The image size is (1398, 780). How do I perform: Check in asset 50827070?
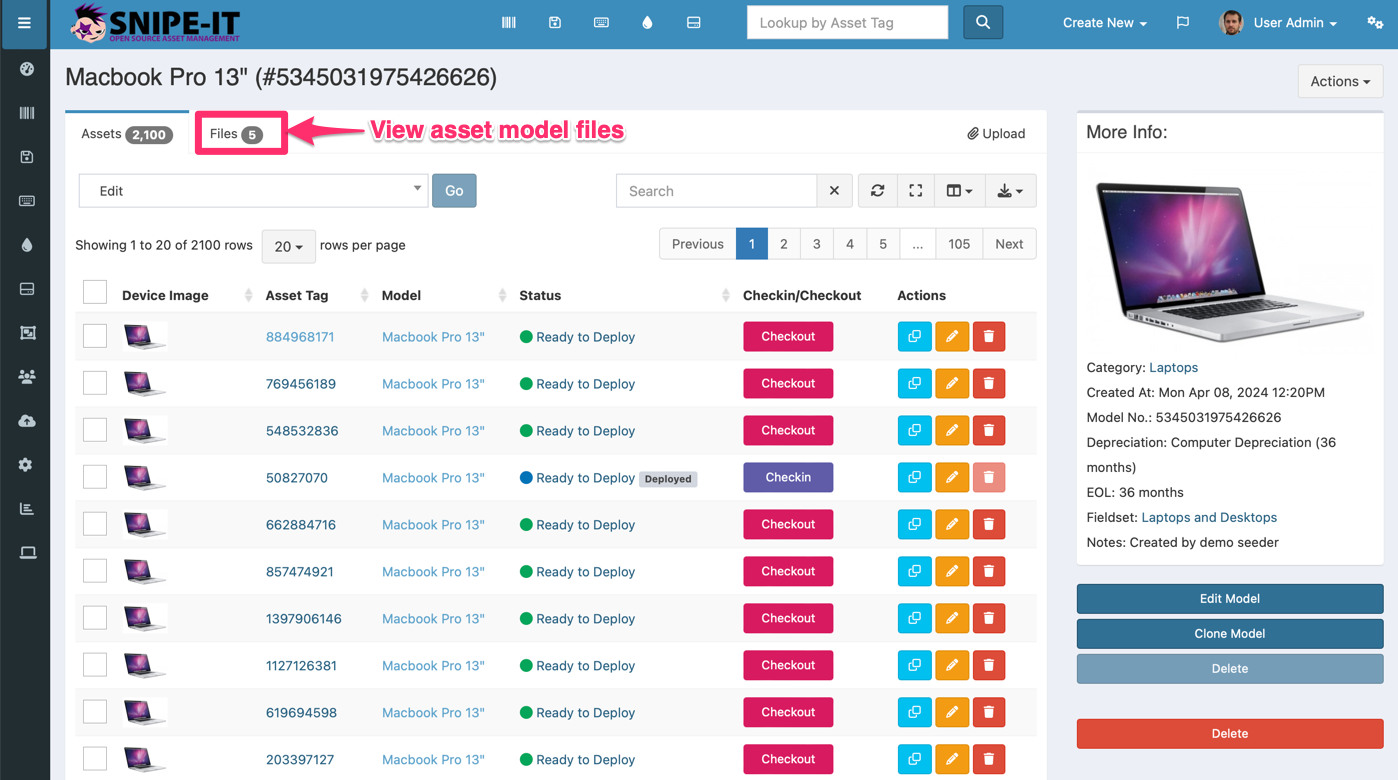click(x=788, y=478)
